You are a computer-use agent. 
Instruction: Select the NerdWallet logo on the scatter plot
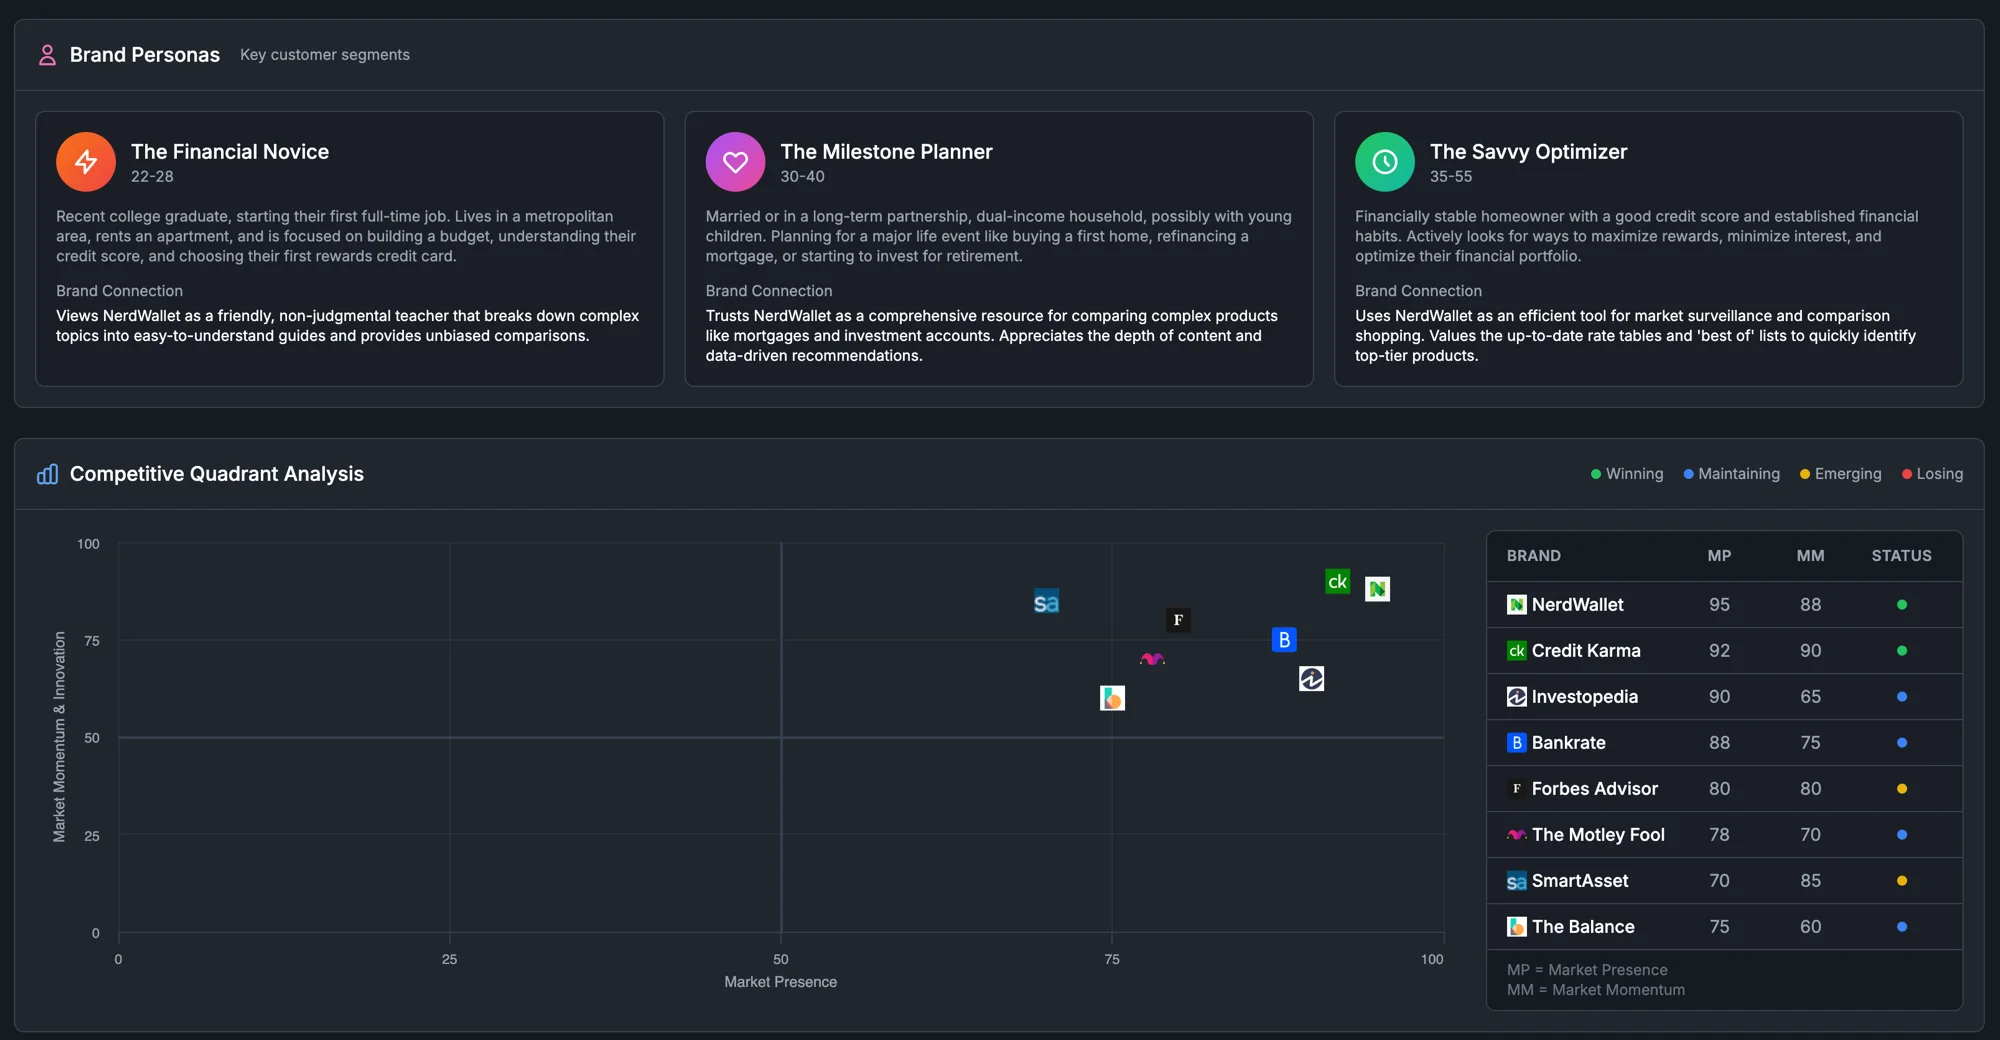click(1377, 589)
